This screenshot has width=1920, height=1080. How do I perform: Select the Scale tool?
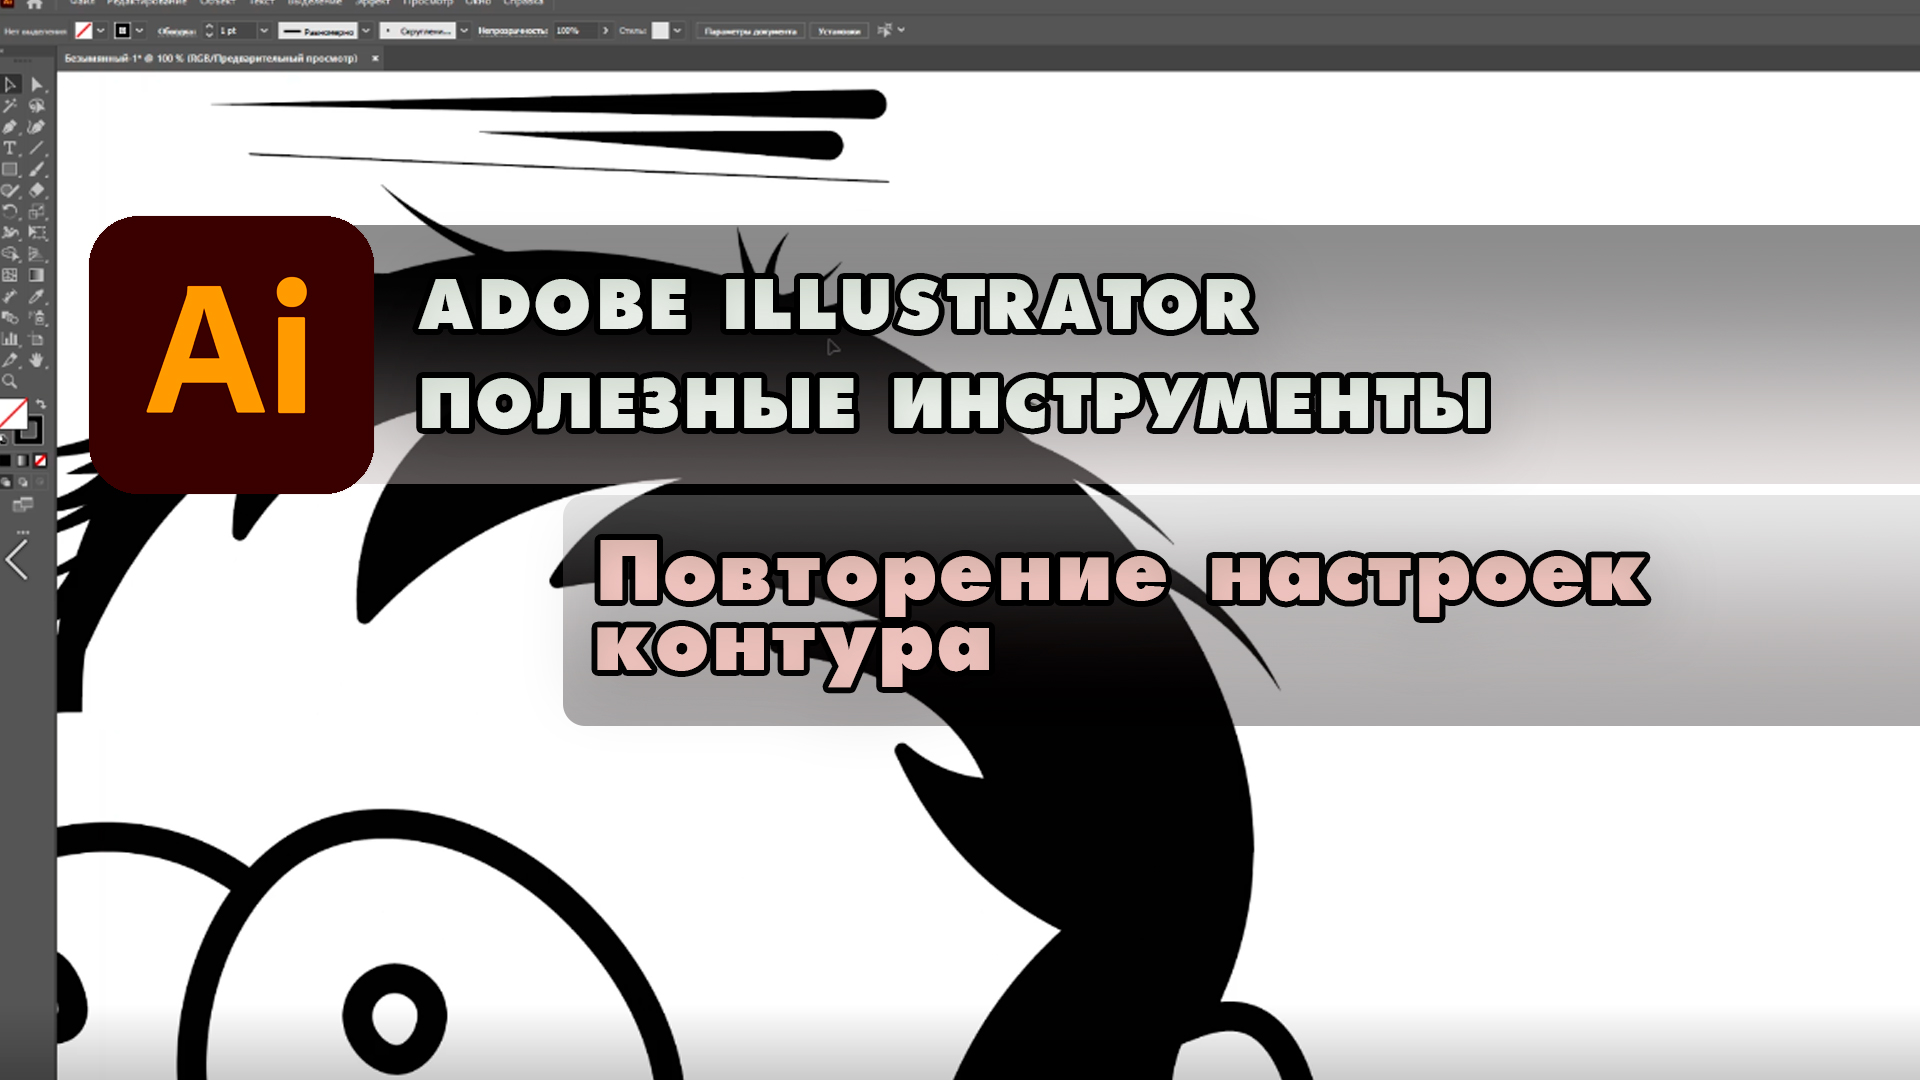pos(37,211)
